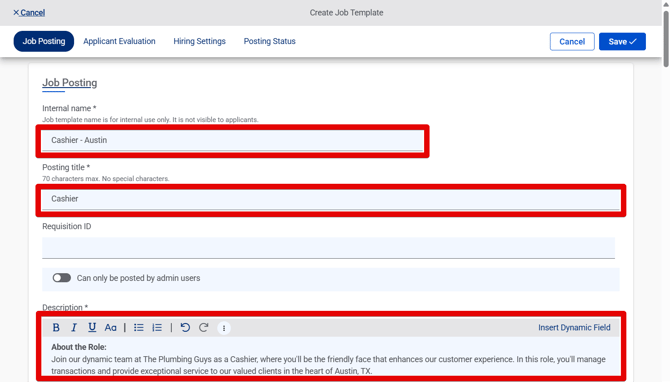670x383 pixels.
Task: Undo last edit in description
Action: [x=185, y=328]
